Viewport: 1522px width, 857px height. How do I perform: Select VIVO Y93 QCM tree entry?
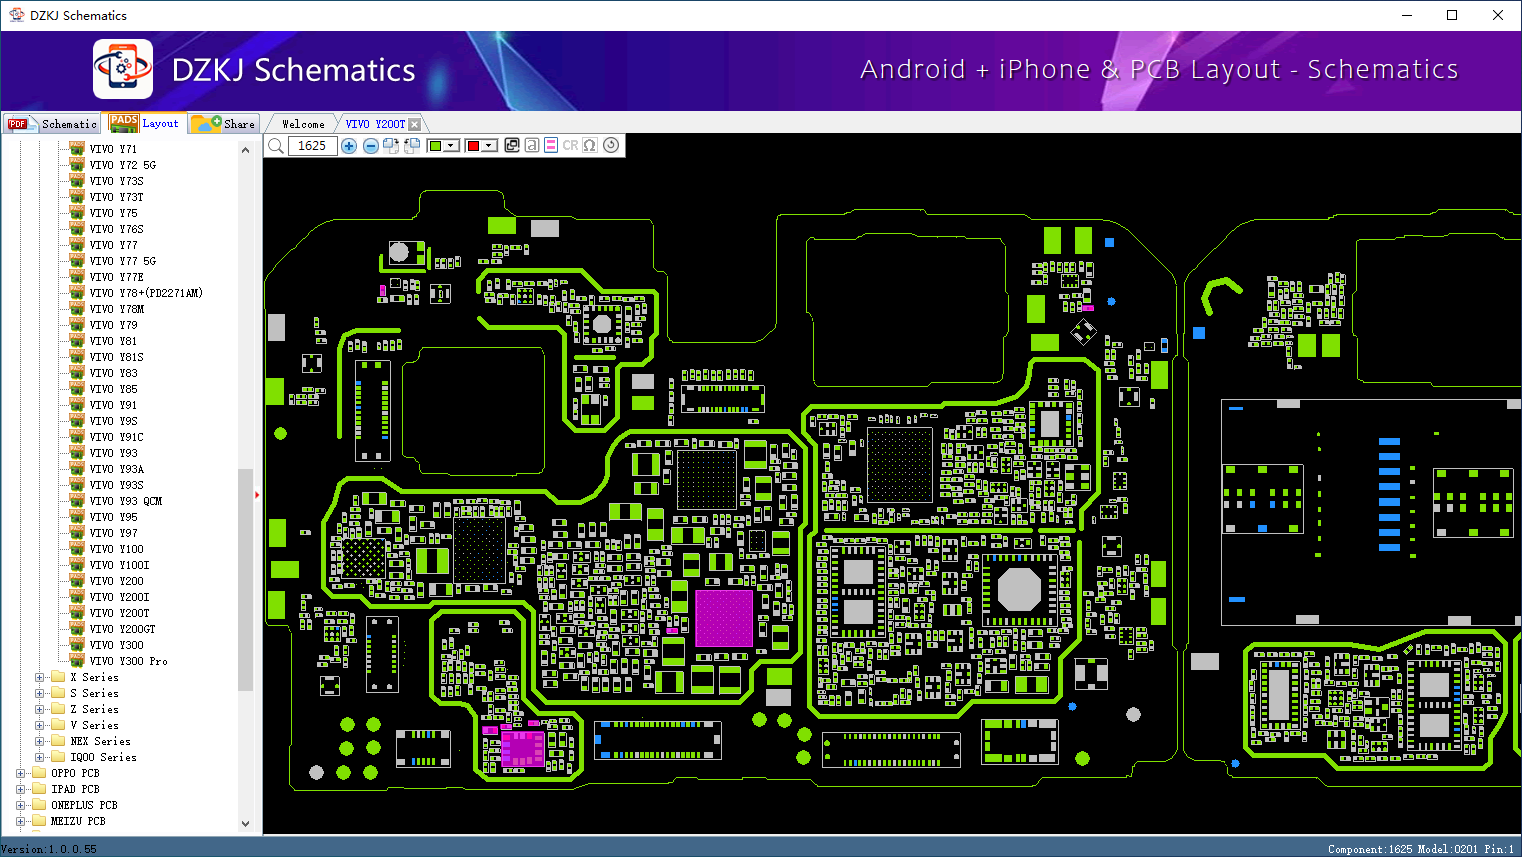[125, 501]
